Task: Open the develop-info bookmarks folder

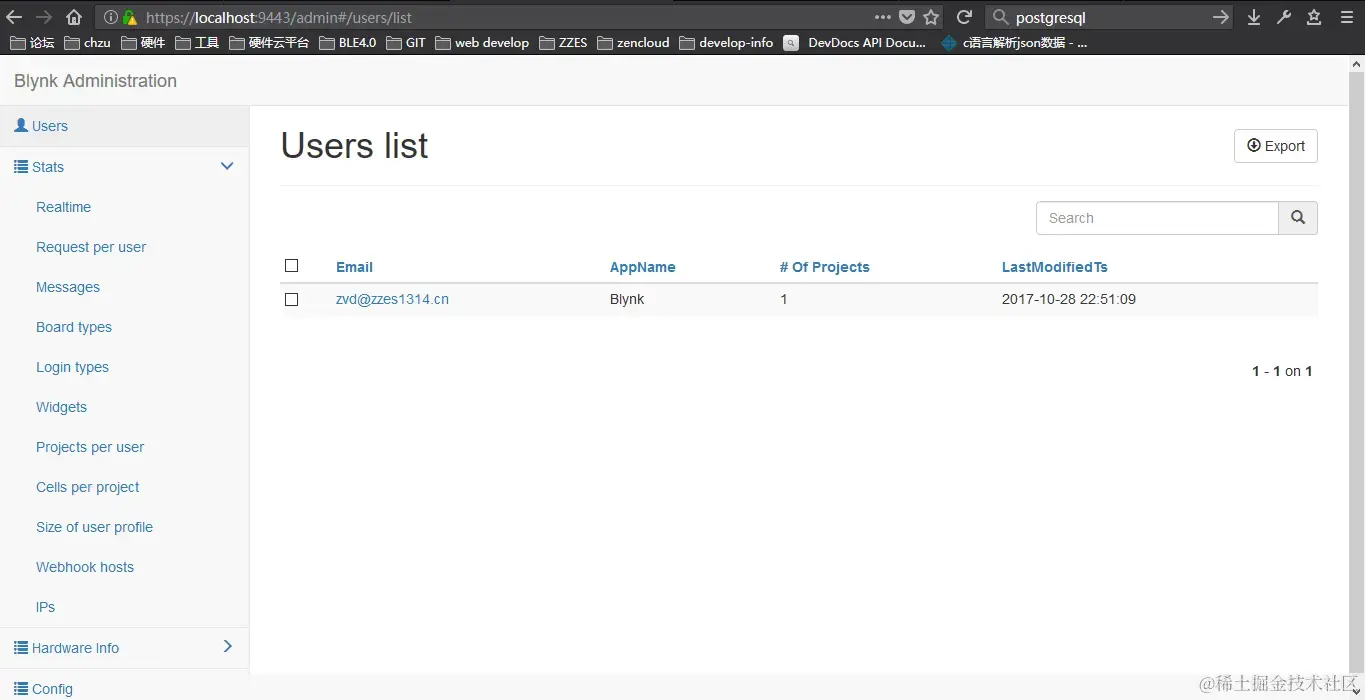Action: click(726, 43)
